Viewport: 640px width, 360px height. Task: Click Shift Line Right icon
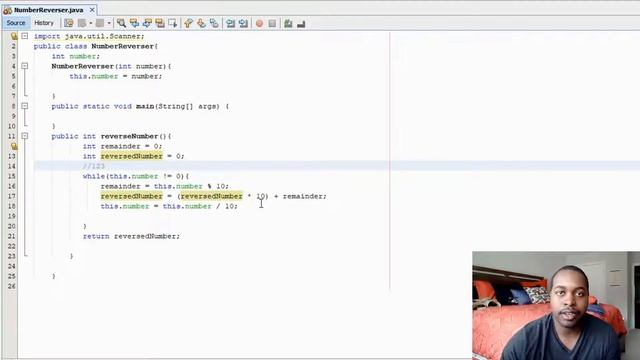pyautogui.click(x=243, y=23)
